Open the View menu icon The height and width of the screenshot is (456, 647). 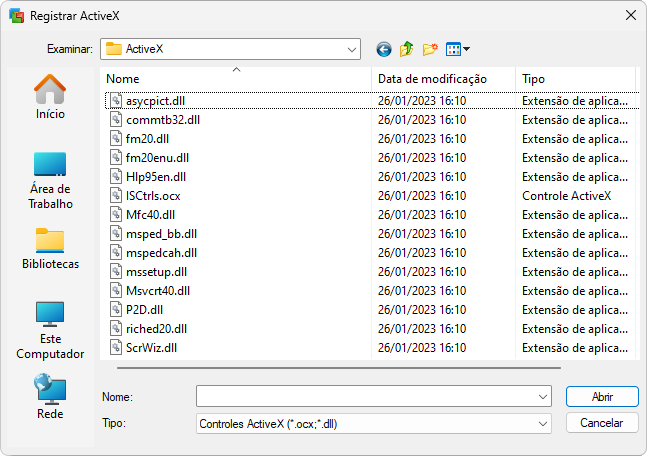pyautogui.click(x=457, y=49)
